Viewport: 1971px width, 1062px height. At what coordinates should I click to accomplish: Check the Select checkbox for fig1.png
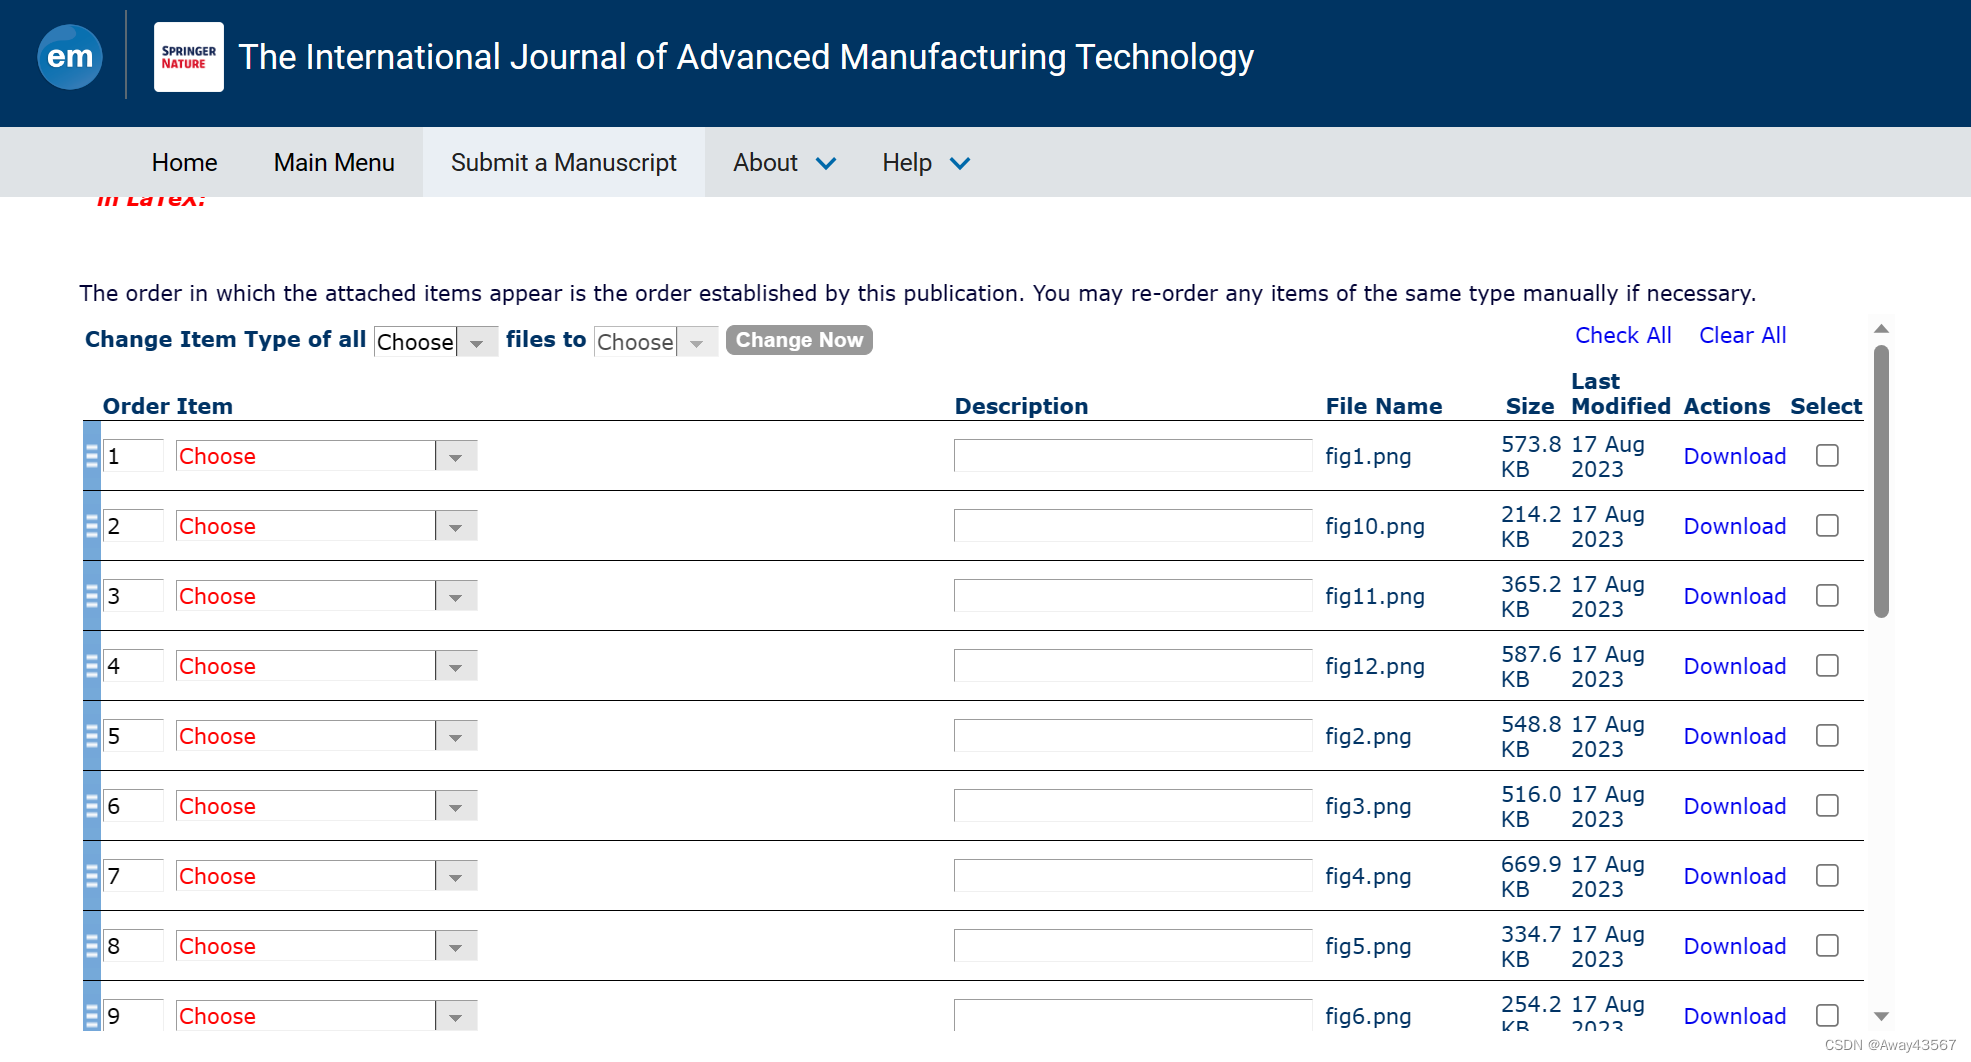tap(1827, 455)
